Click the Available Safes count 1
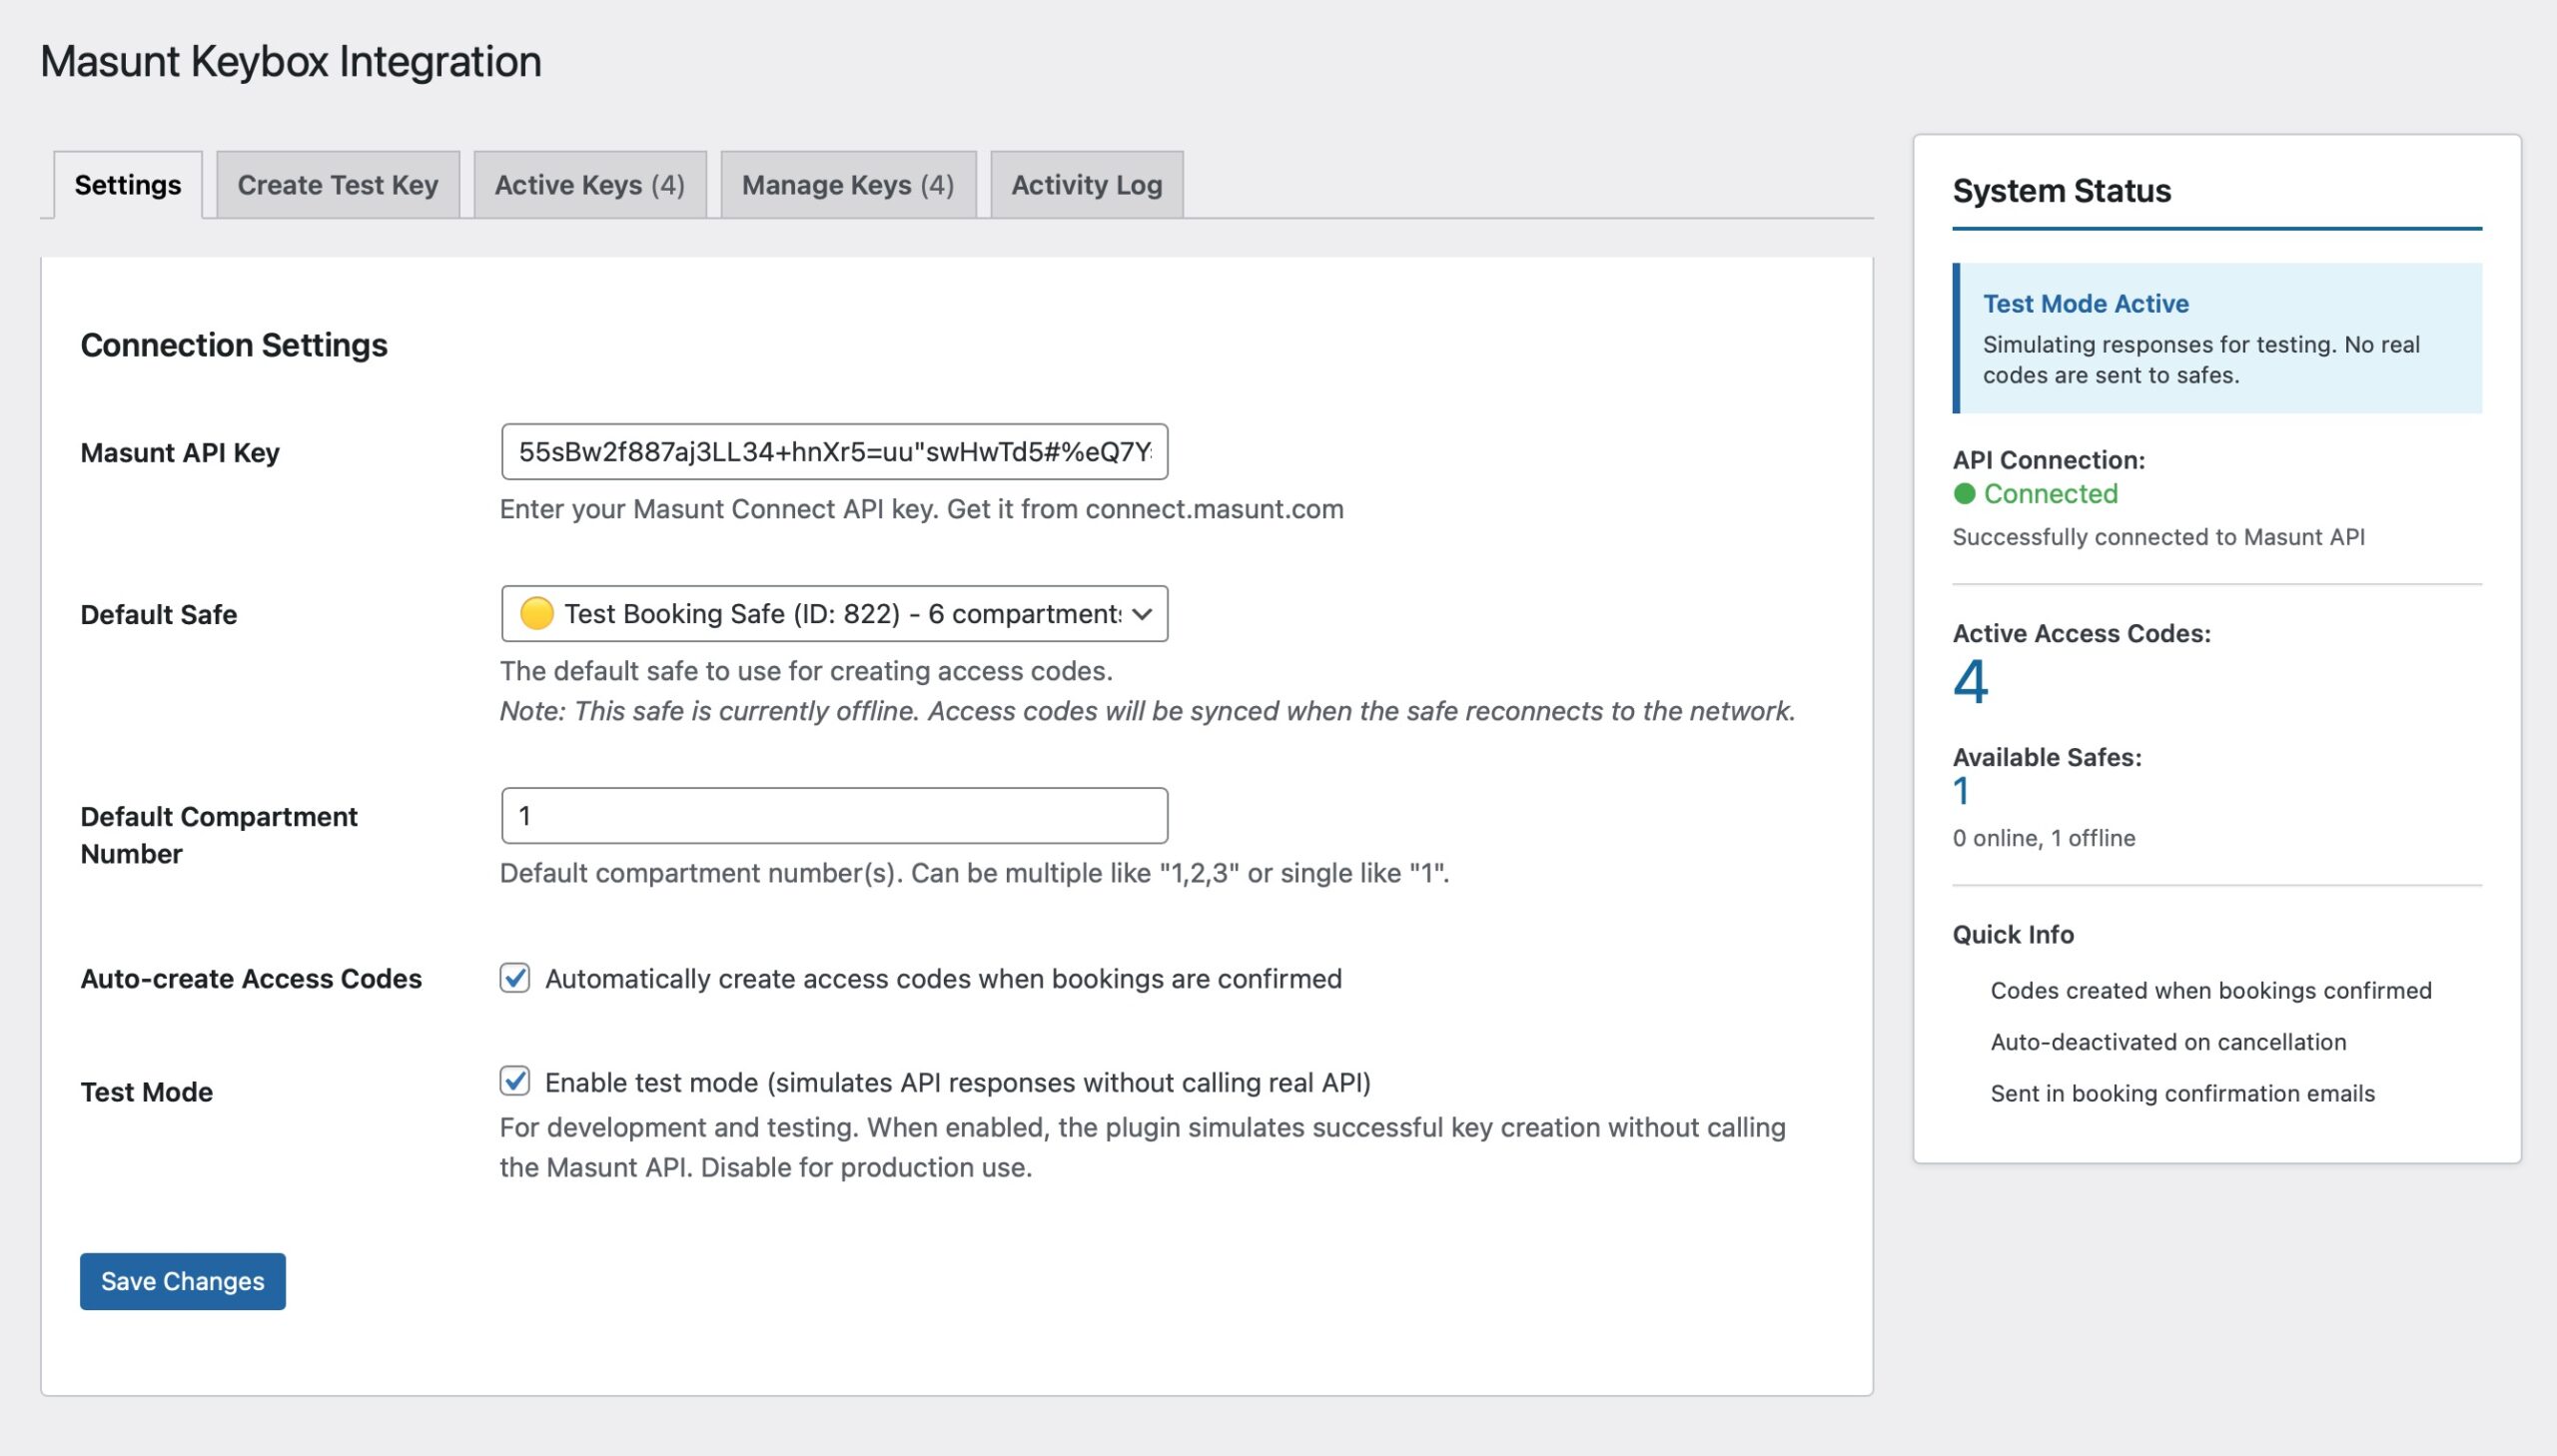Viewport: 2557px width, 1456px height. [1961, 792]
